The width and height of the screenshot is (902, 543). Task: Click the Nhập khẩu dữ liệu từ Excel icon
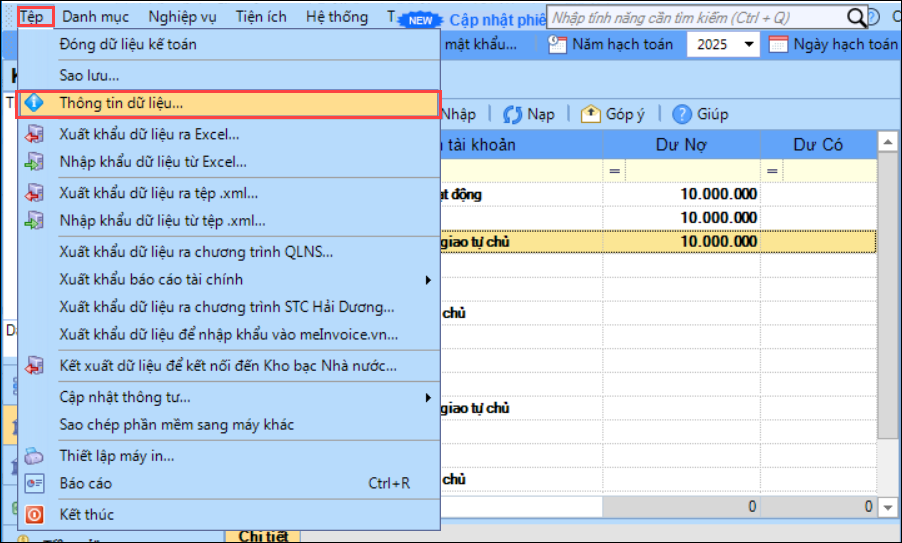[36, 161]
